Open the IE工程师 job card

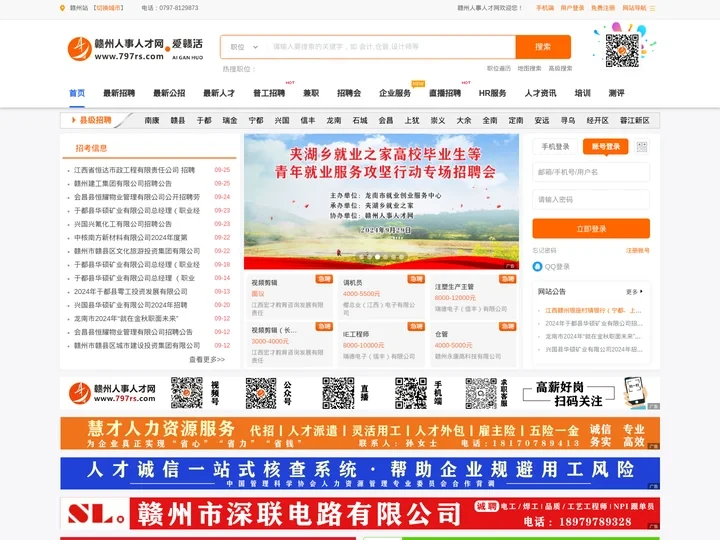click(382, 344)
